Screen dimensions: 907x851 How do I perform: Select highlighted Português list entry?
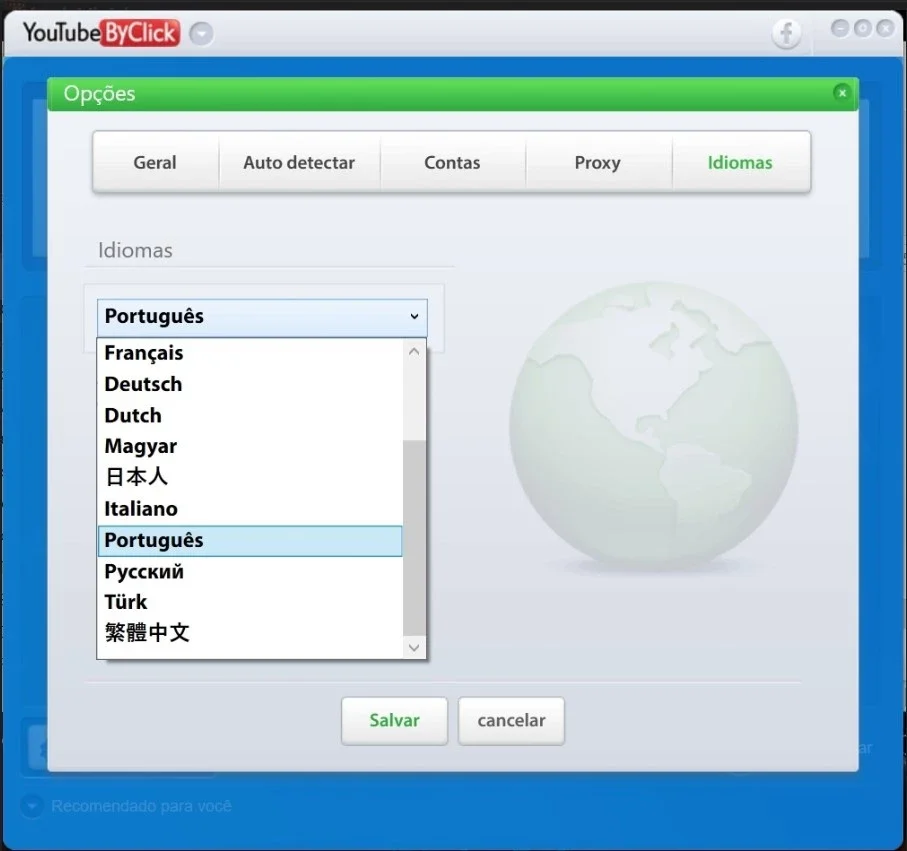pos(250,541)
